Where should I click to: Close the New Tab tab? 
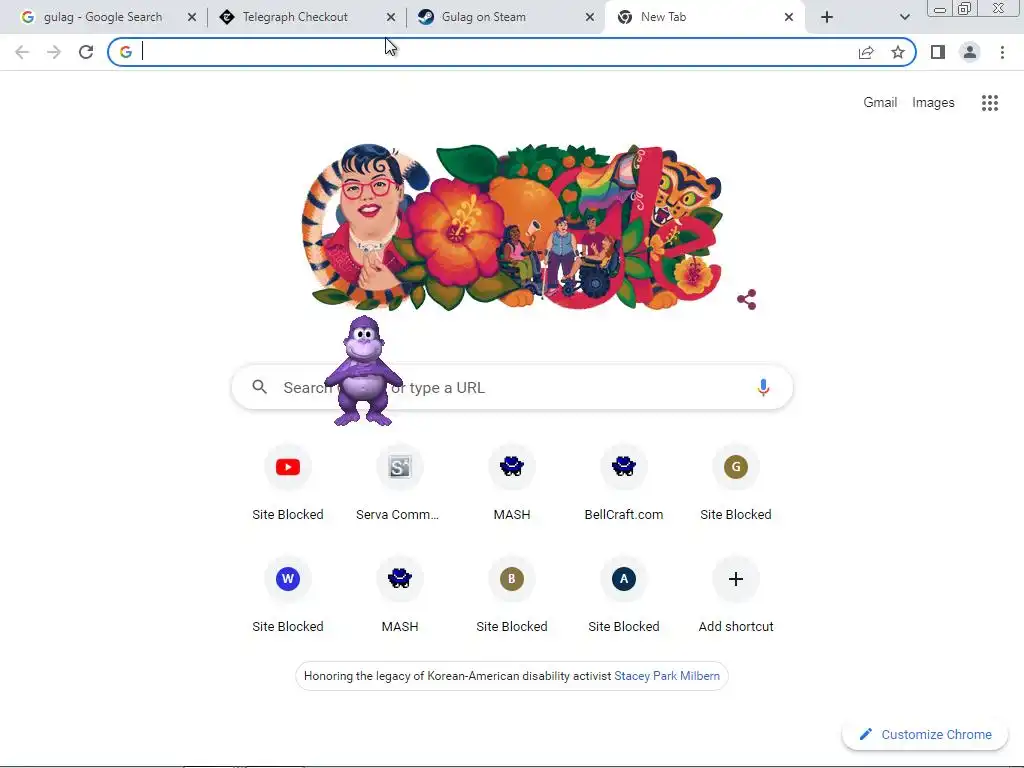789,17
